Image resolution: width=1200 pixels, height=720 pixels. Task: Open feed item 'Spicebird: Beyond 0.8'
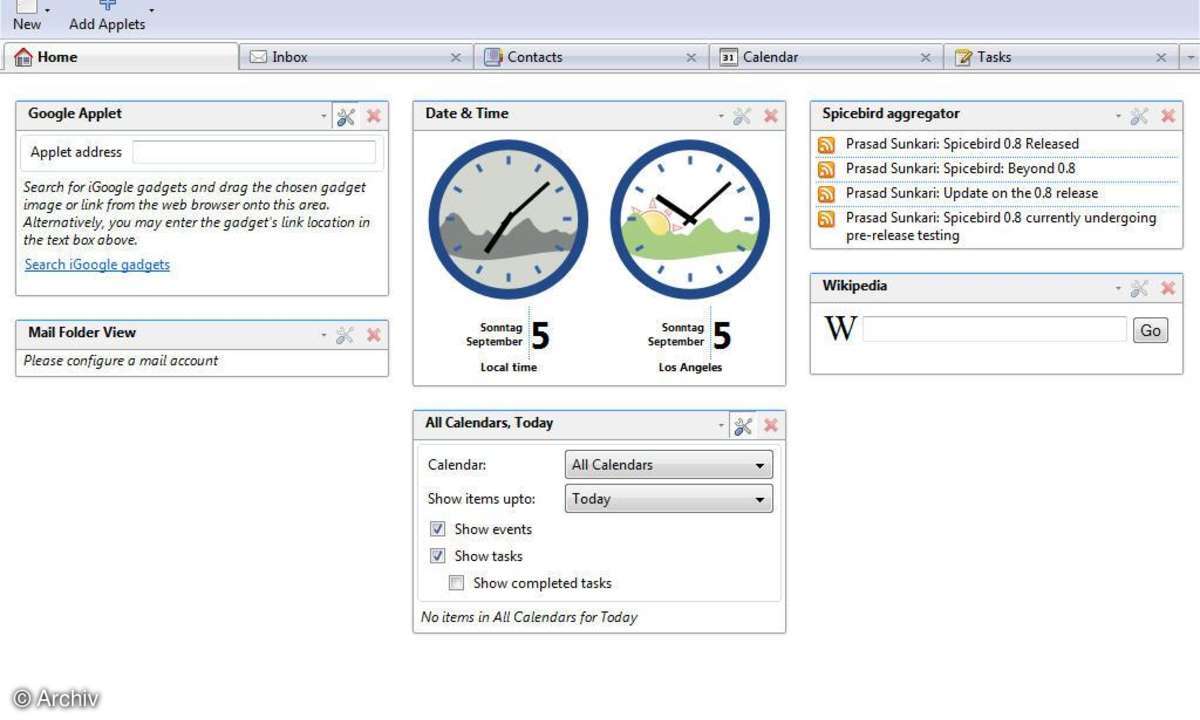[x=961, y=168]
